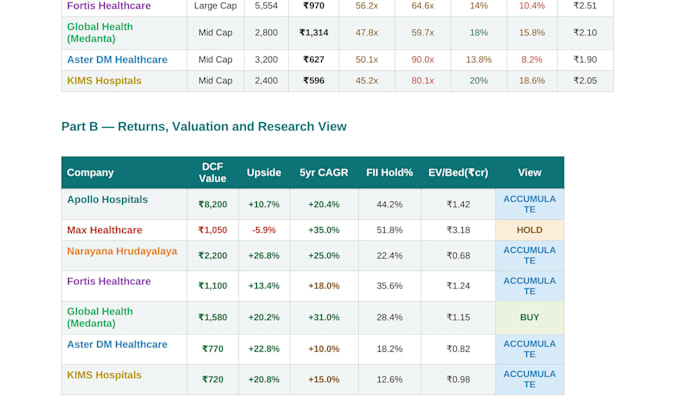Click the ₹1.42 EV/Bed cell
This screenshot has width=680, height=409.
458,204
